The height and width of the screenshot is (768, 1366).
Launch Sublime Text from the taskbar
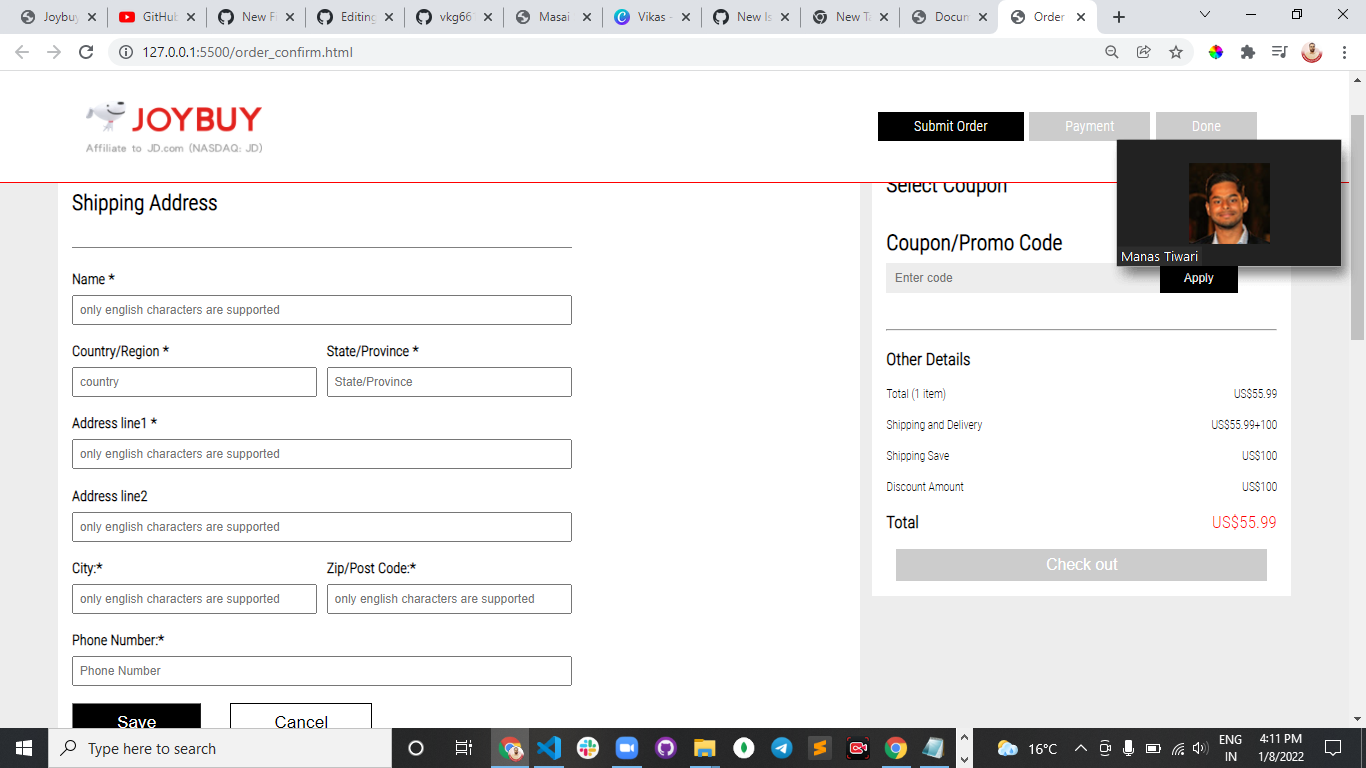click(x=821, y=748)
